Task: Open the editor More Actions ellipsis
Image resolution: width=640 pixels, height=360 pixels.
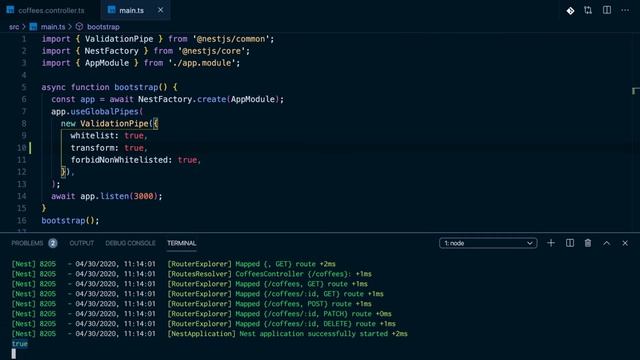Action: pyautogui.click(x=625, y=10)
